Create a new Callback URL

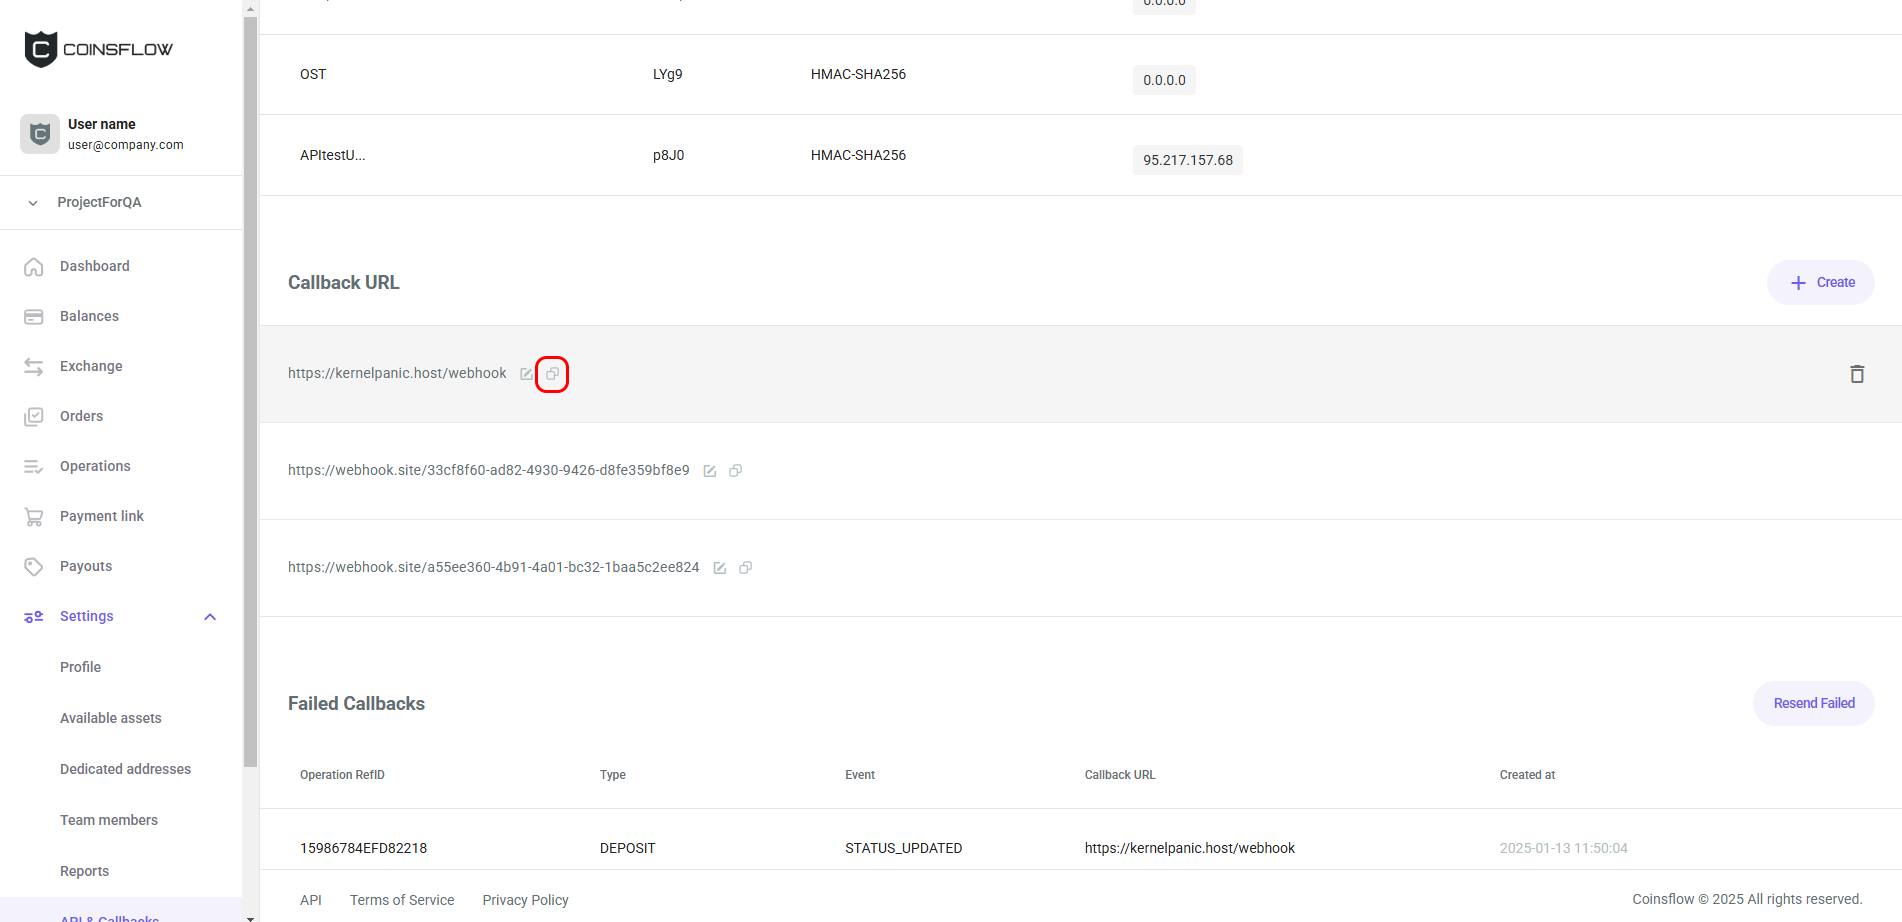[x=1820, y=283]
